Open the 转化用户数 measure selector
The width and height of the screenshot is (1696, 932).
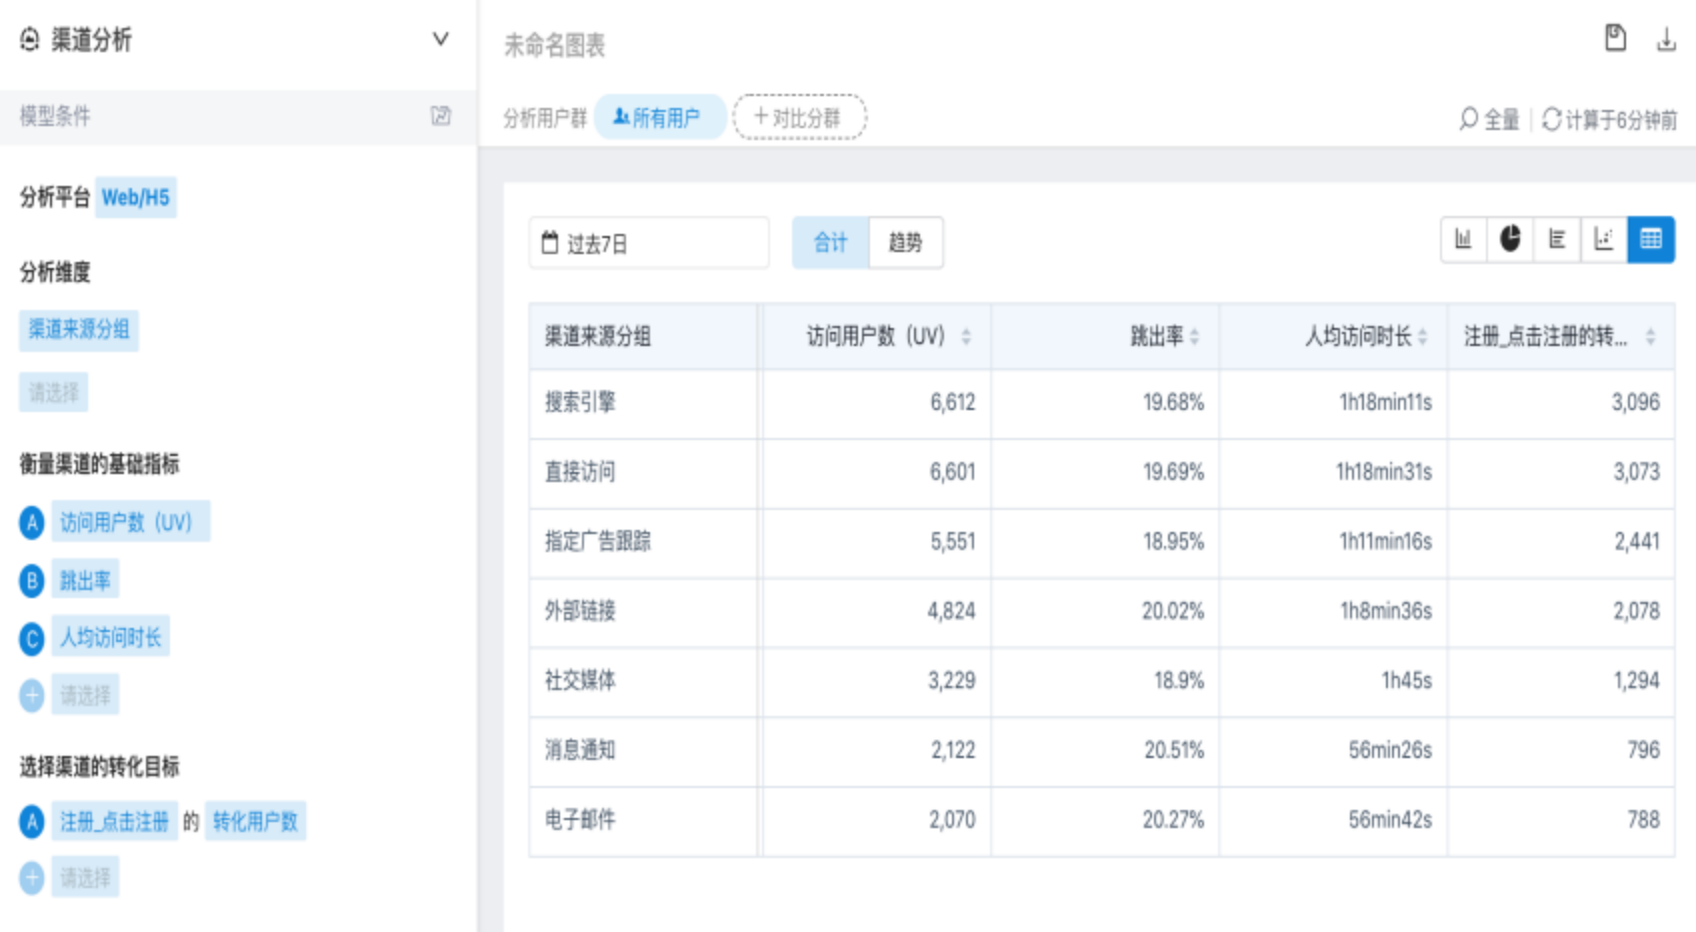255,821
